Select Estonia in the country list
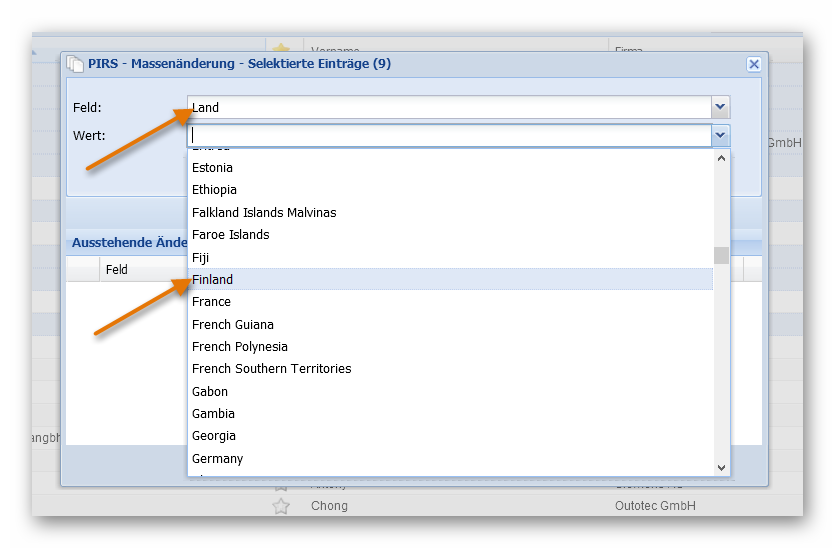 click(x=212, y=168)
